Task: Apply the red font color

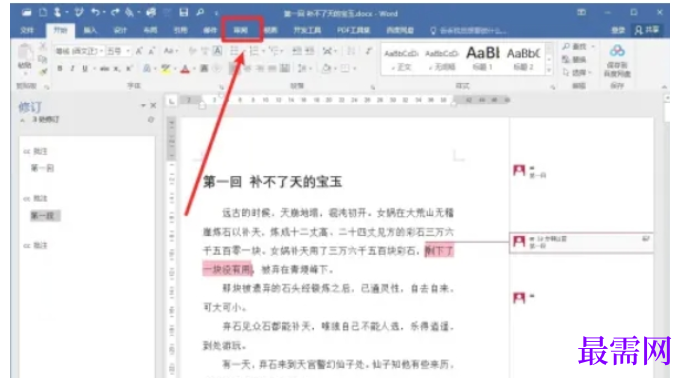Action: point(185,68)
